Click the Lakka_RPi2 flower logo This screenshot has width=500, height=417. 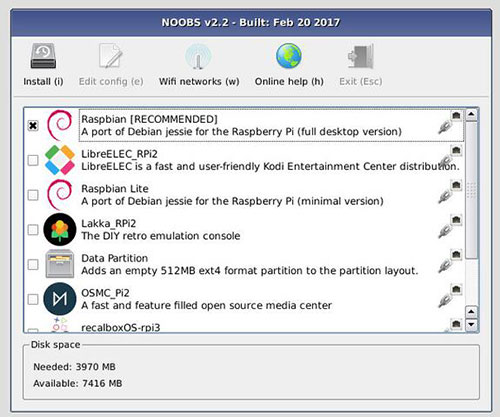59,230
